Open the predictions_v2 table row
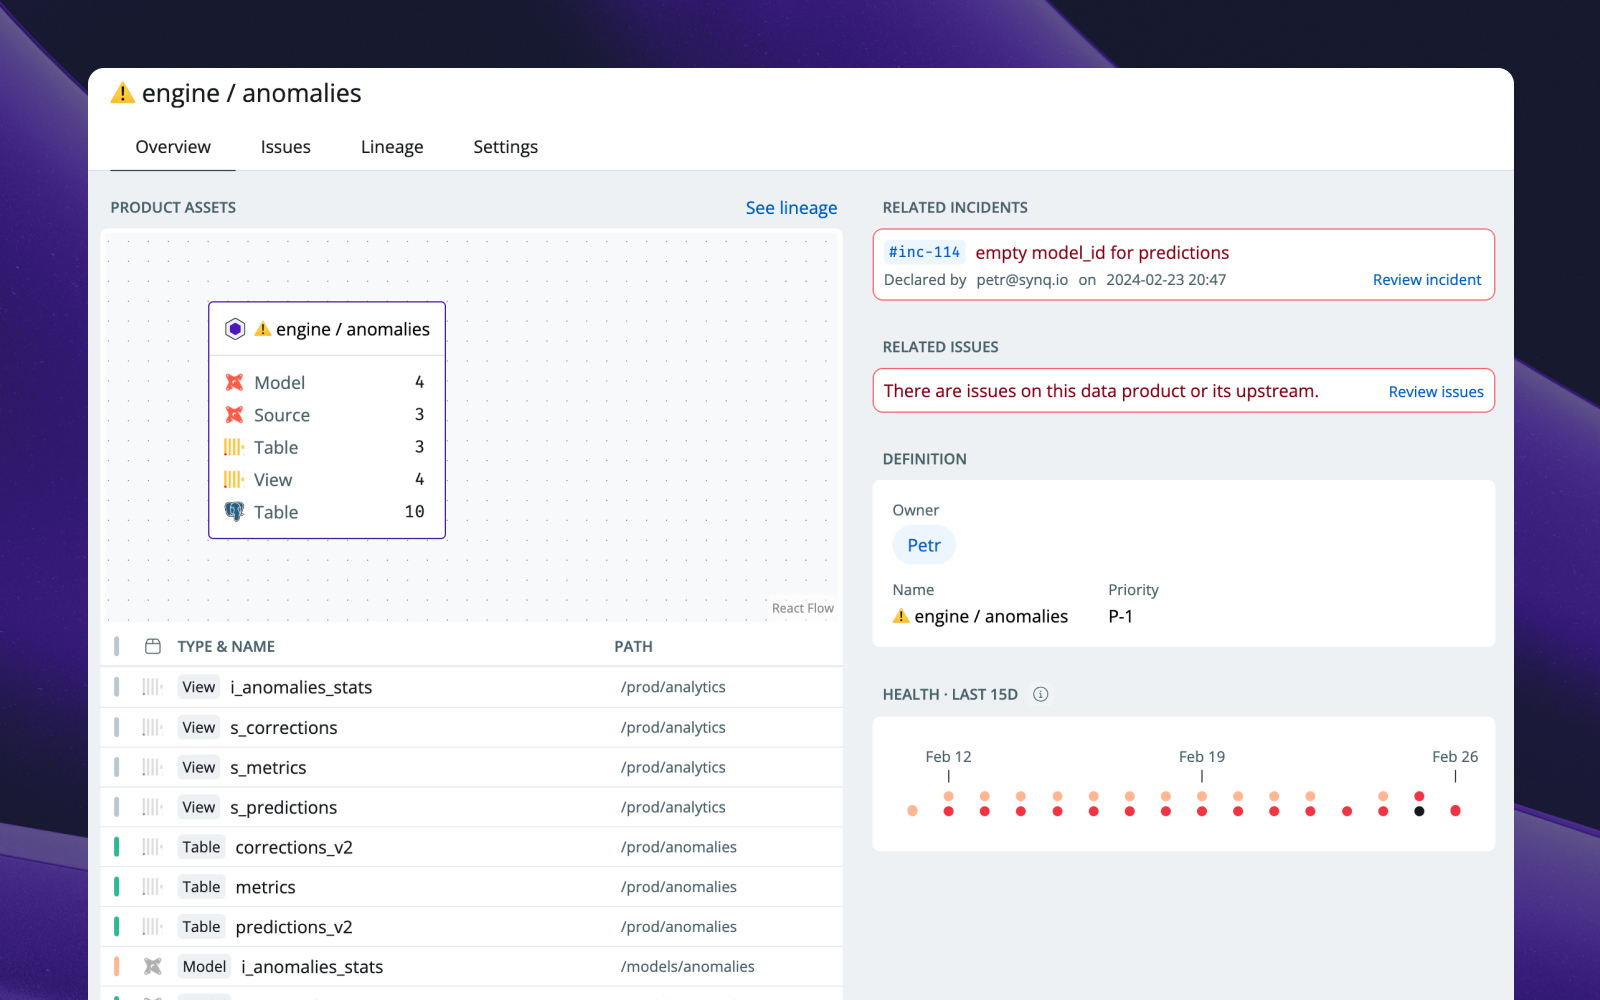 pyautogui.click(x=471, y=927)
